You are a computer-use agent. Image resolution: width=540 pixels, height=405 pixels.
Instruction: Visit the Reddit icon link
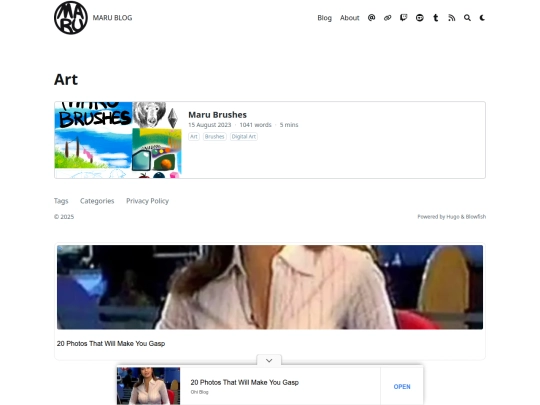pyautogui.click(x=419, y=18)
